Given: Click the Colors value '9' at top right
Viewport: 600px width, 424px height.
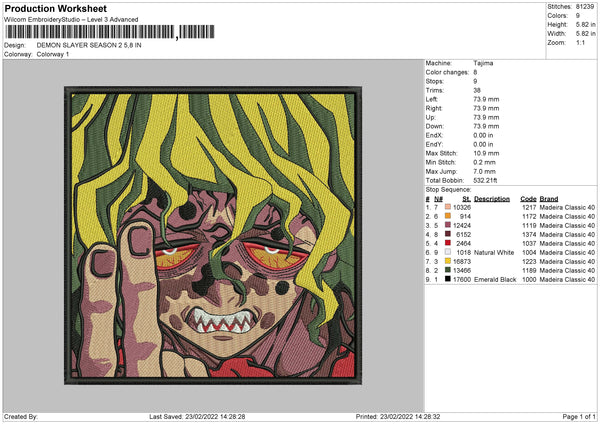Looking at the screenshot, I should pyautogui.click(x=578, y=16).
